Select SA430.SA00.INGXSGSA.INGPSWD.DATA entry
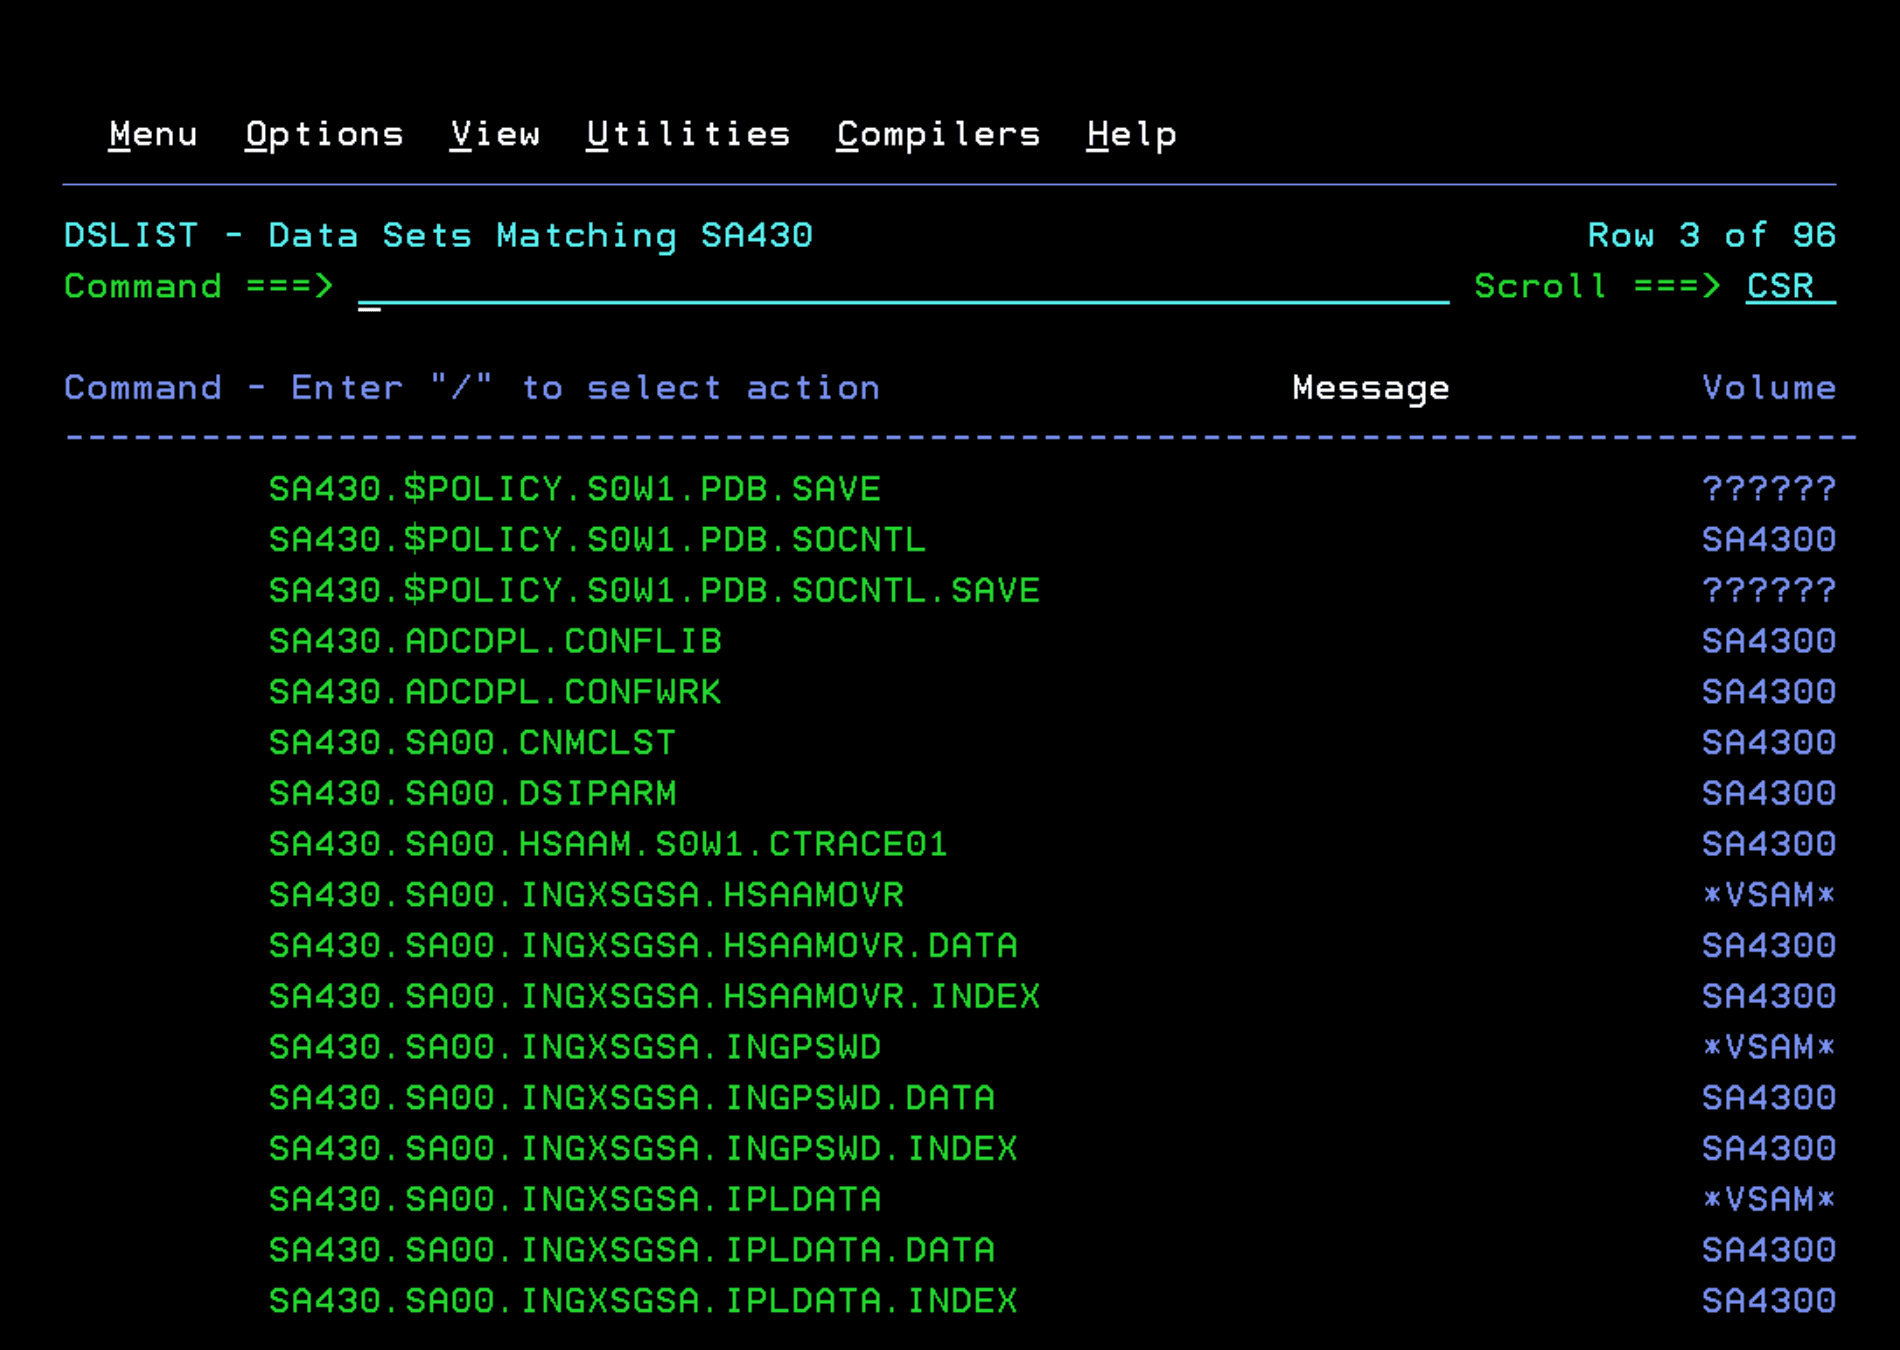1900x1350 pixels. pyautogui.click(x=631, y=1098)
